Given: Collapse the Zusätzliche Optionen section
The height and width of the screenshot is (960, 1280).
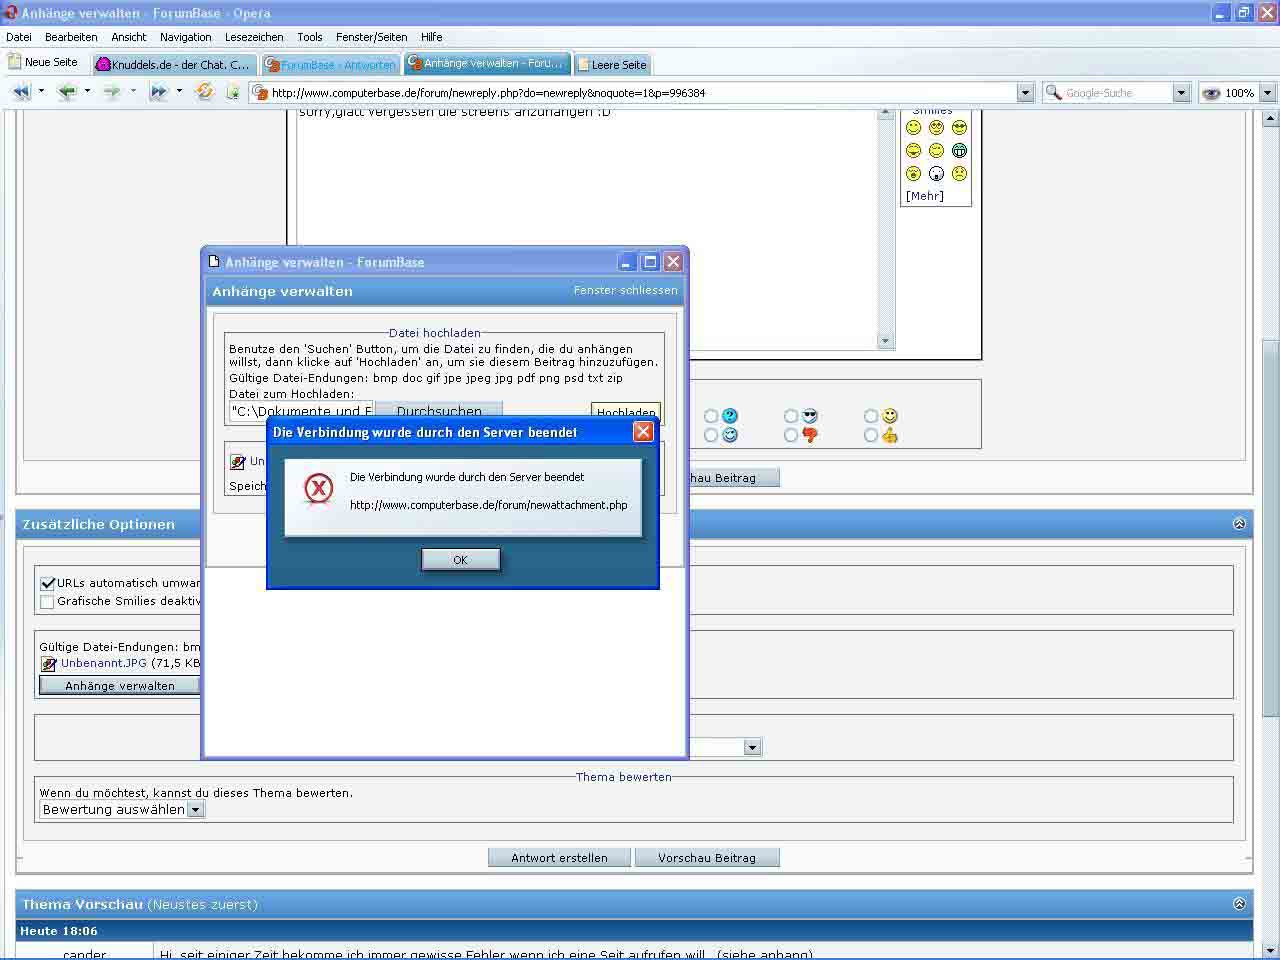Looking at the screenshot, I should click(1239, 524).
